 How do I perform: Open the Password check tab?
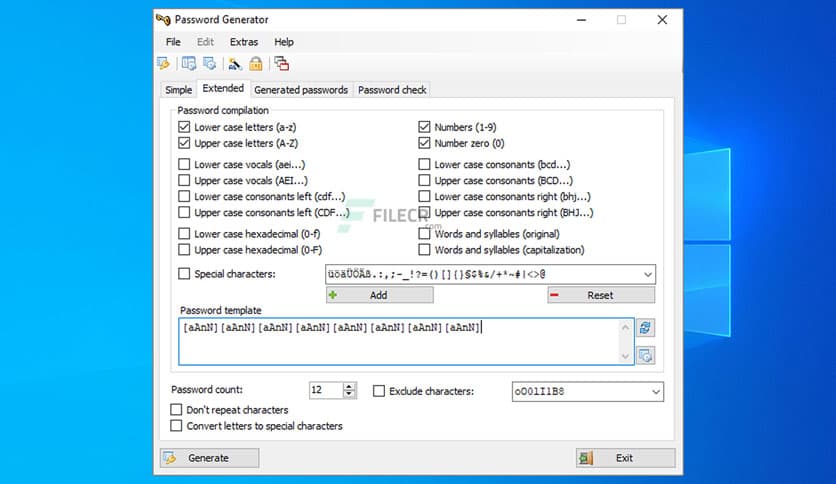coord(392,90)
